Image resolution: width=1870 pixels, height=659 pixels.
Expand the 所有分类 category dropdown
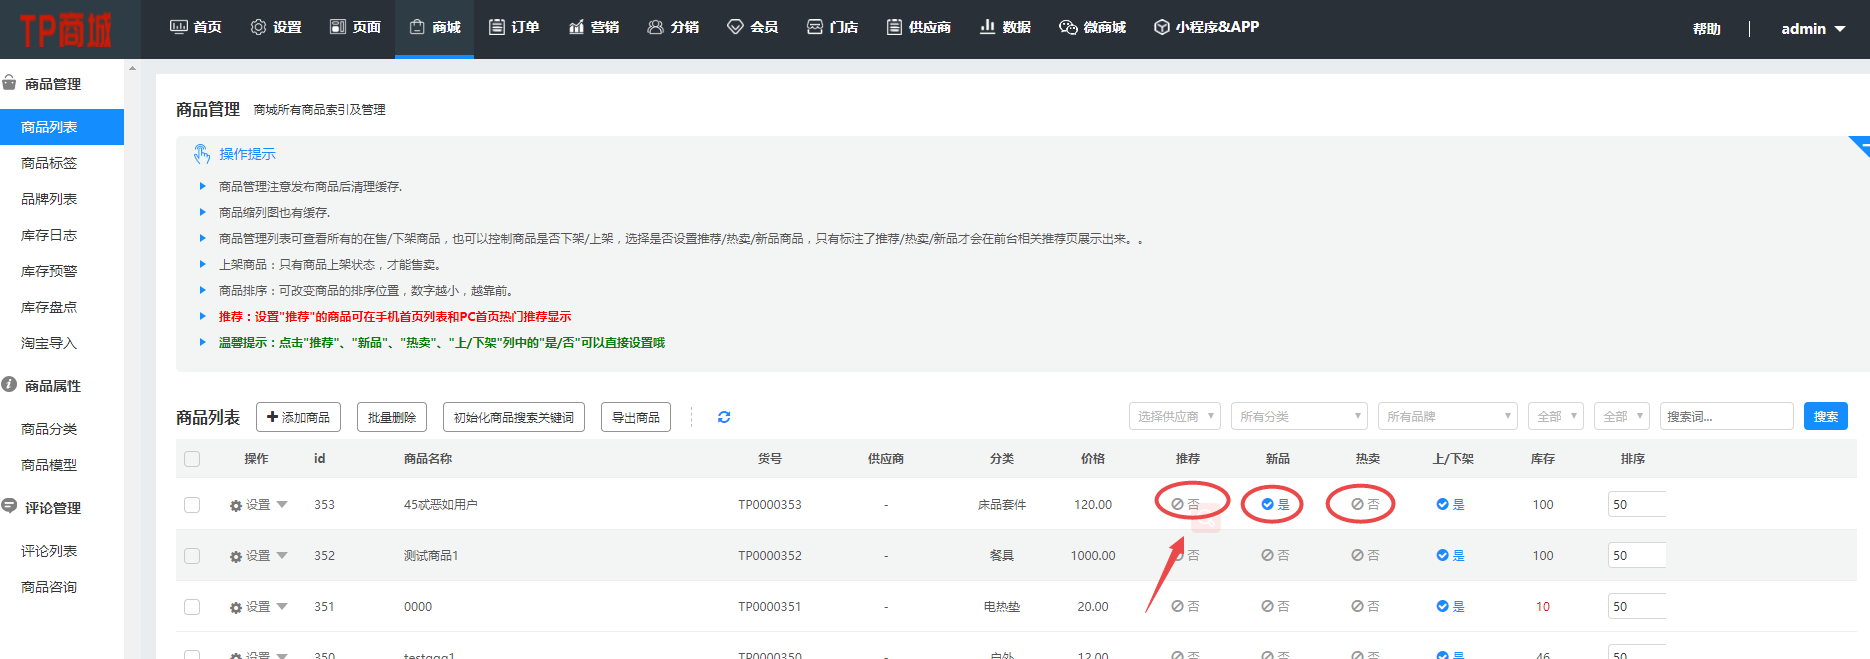click(x=1298, y=417)
